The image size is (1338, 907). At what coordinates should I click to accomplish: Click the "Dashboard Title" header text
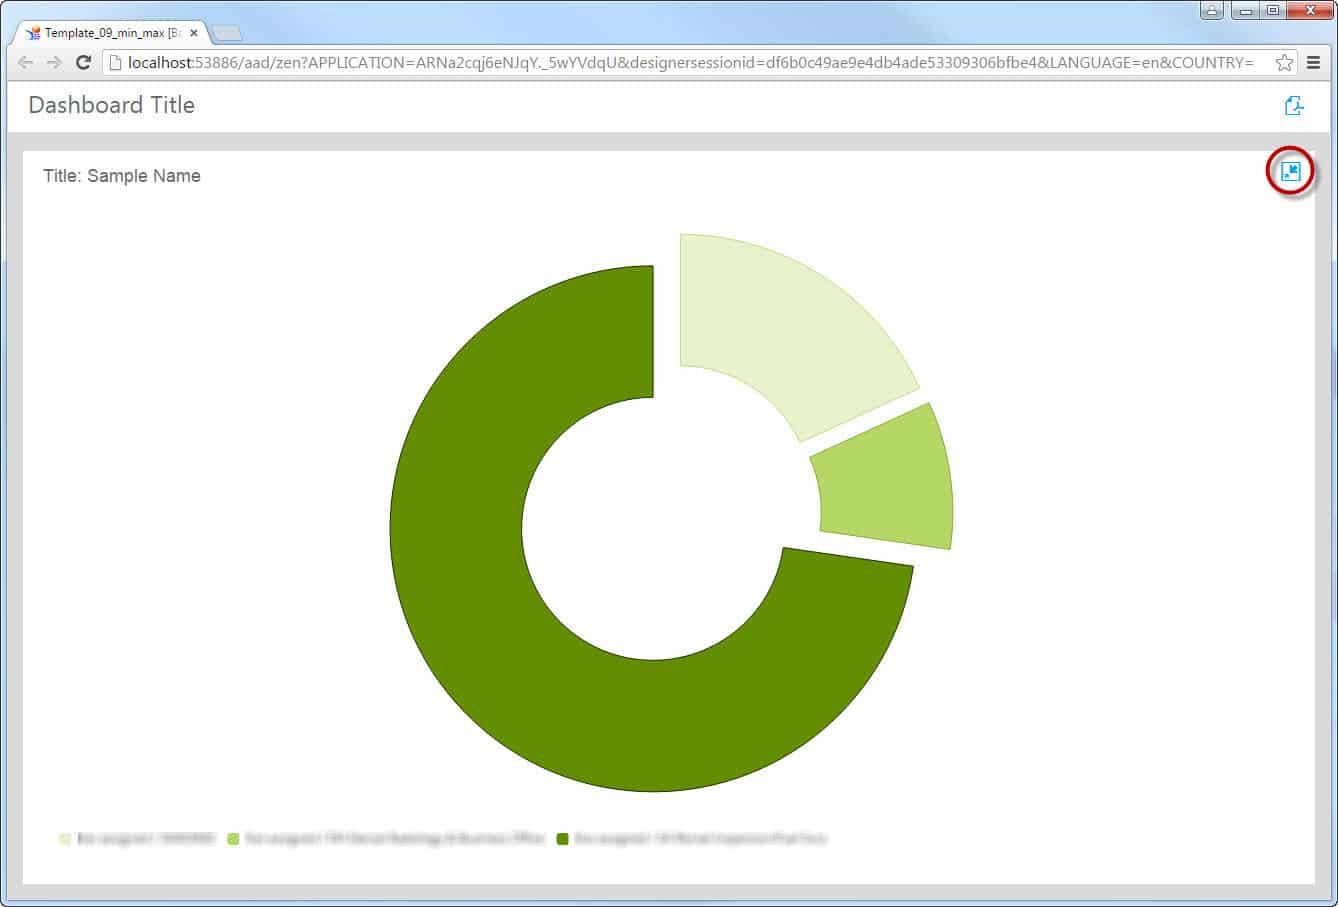point(111,105)
